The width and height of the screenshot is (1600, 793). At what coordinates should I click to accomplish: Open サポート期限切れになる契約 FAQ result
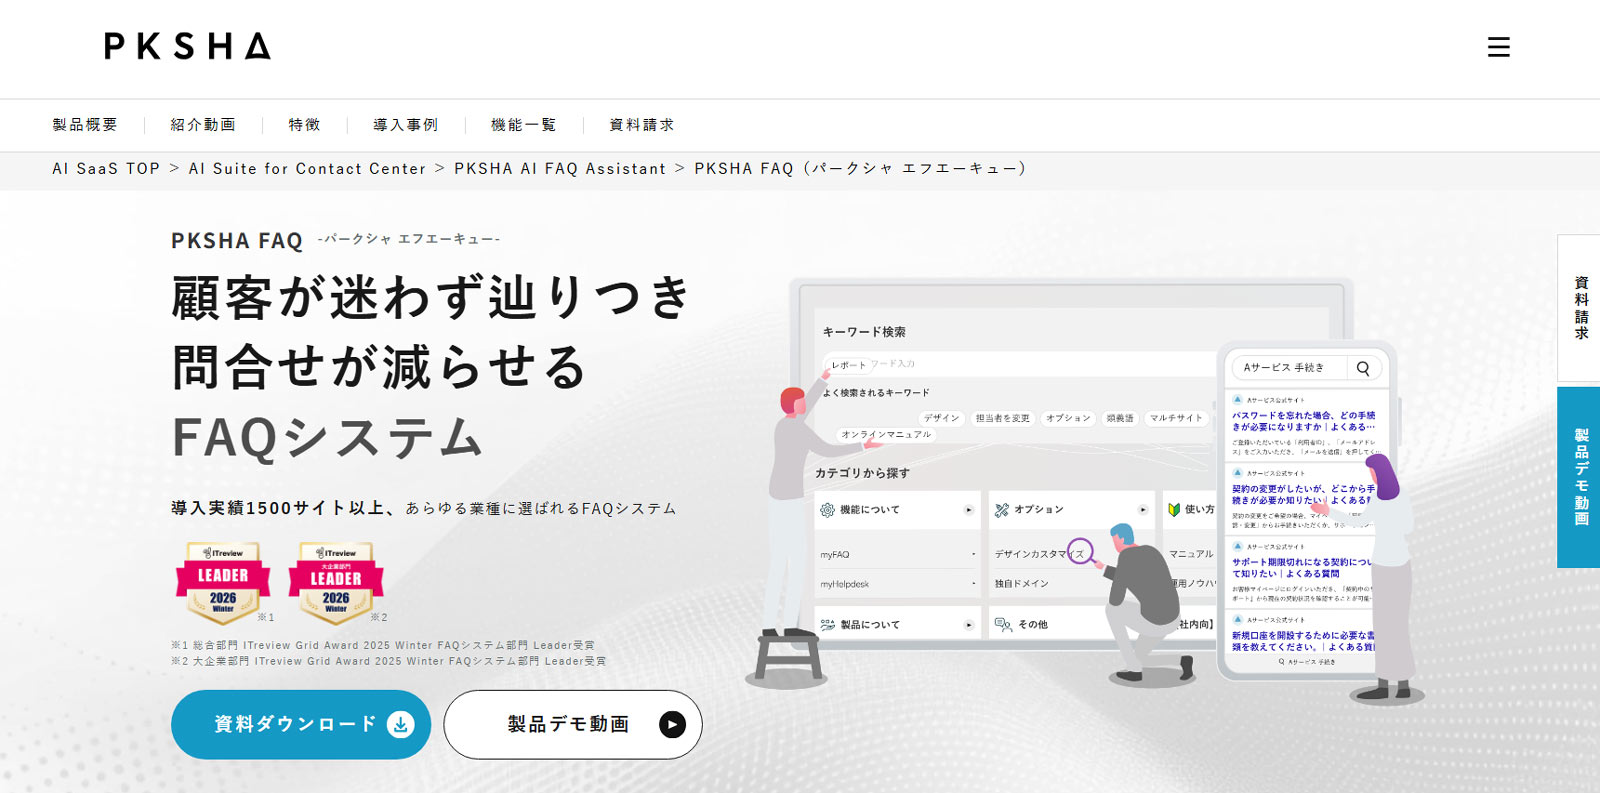pos(1303,568)
